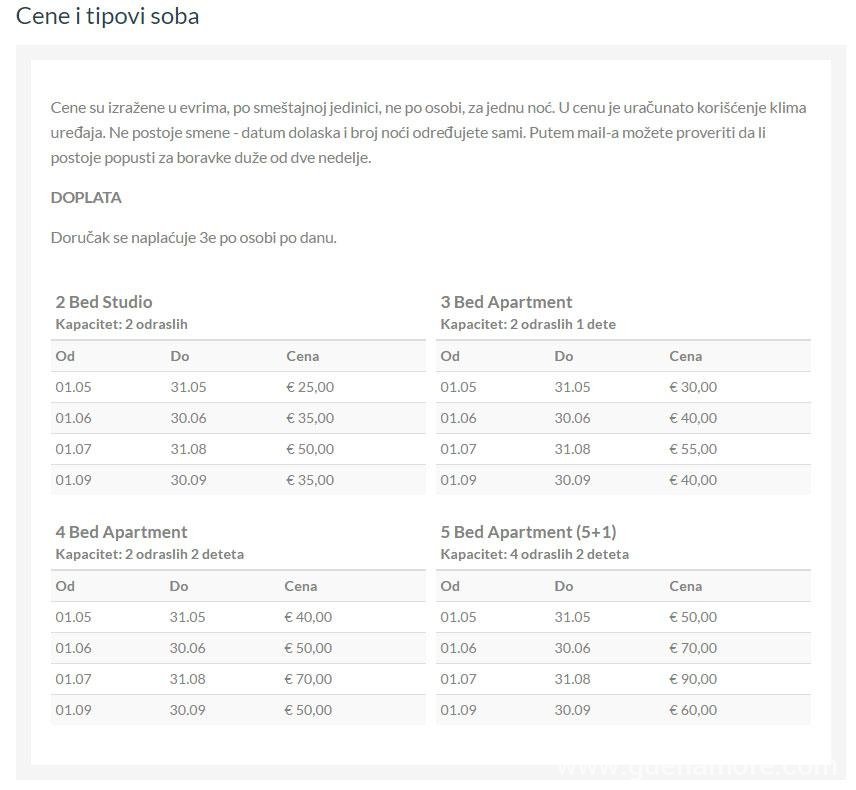Click "Kapacitet: 4 odraslih 2 deteta" text
Screen dimensions: 856x790
click(x=534, y=554)
